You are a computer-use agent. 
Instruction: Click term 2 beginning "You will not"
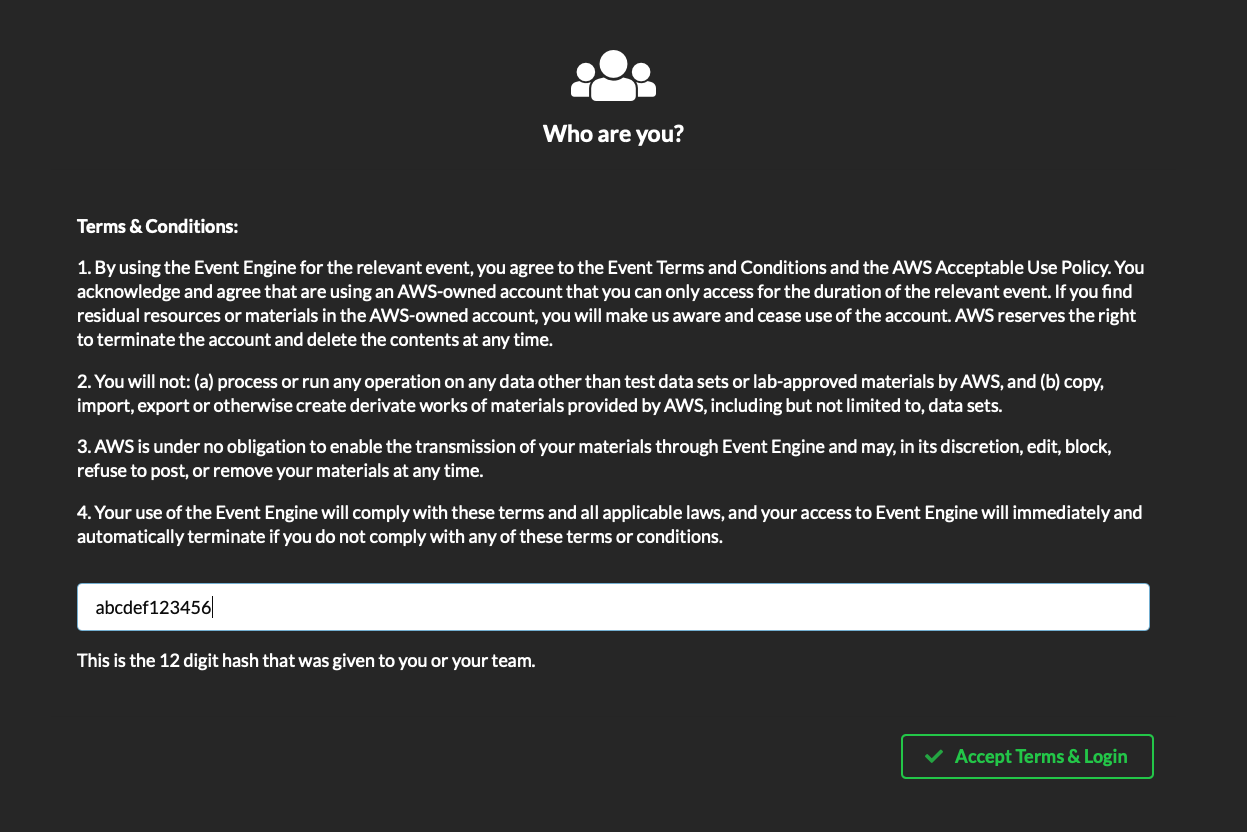click(x=142, y=382)
